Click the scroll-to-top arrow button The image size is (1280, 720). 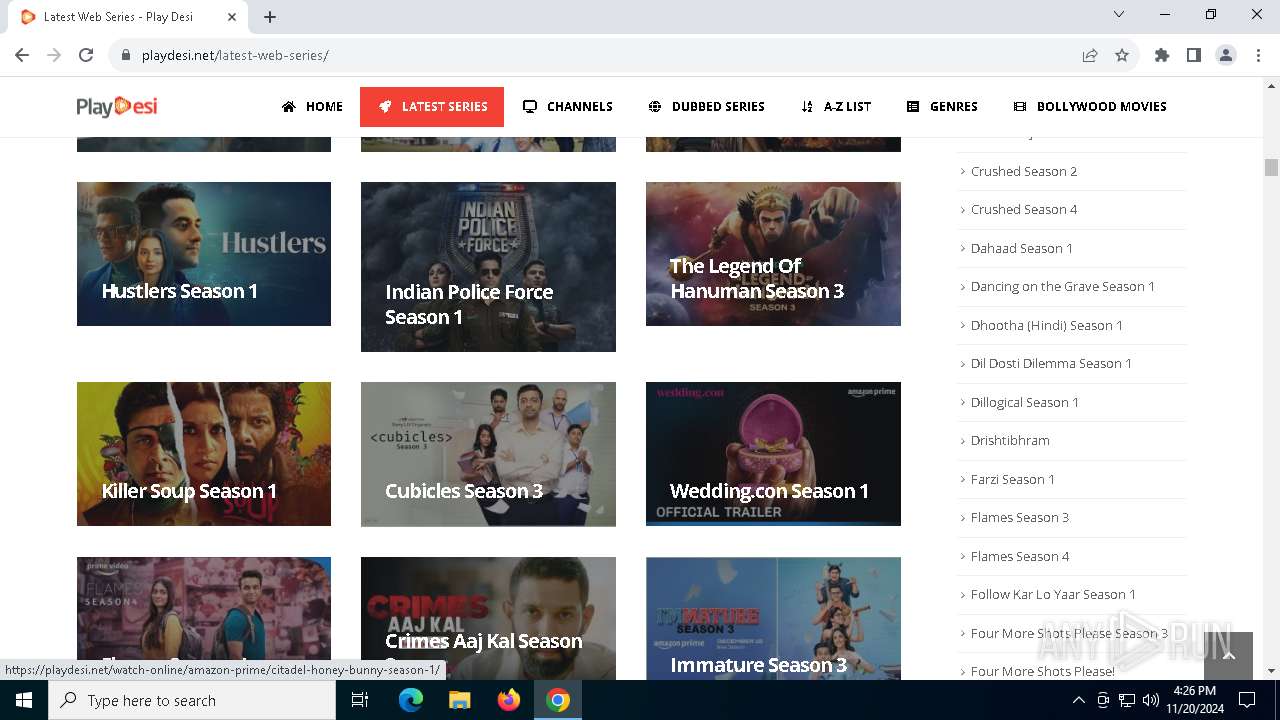(1229, 656)
